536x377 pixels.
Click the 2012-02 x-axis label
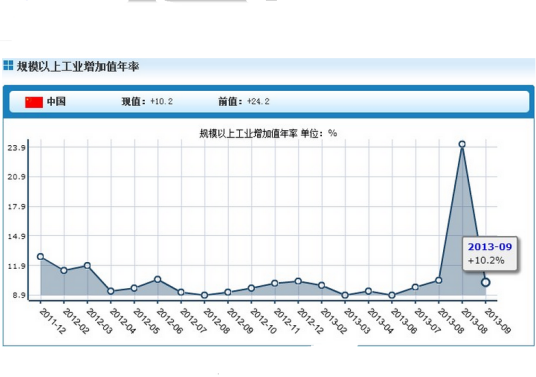tap(76, 321)
